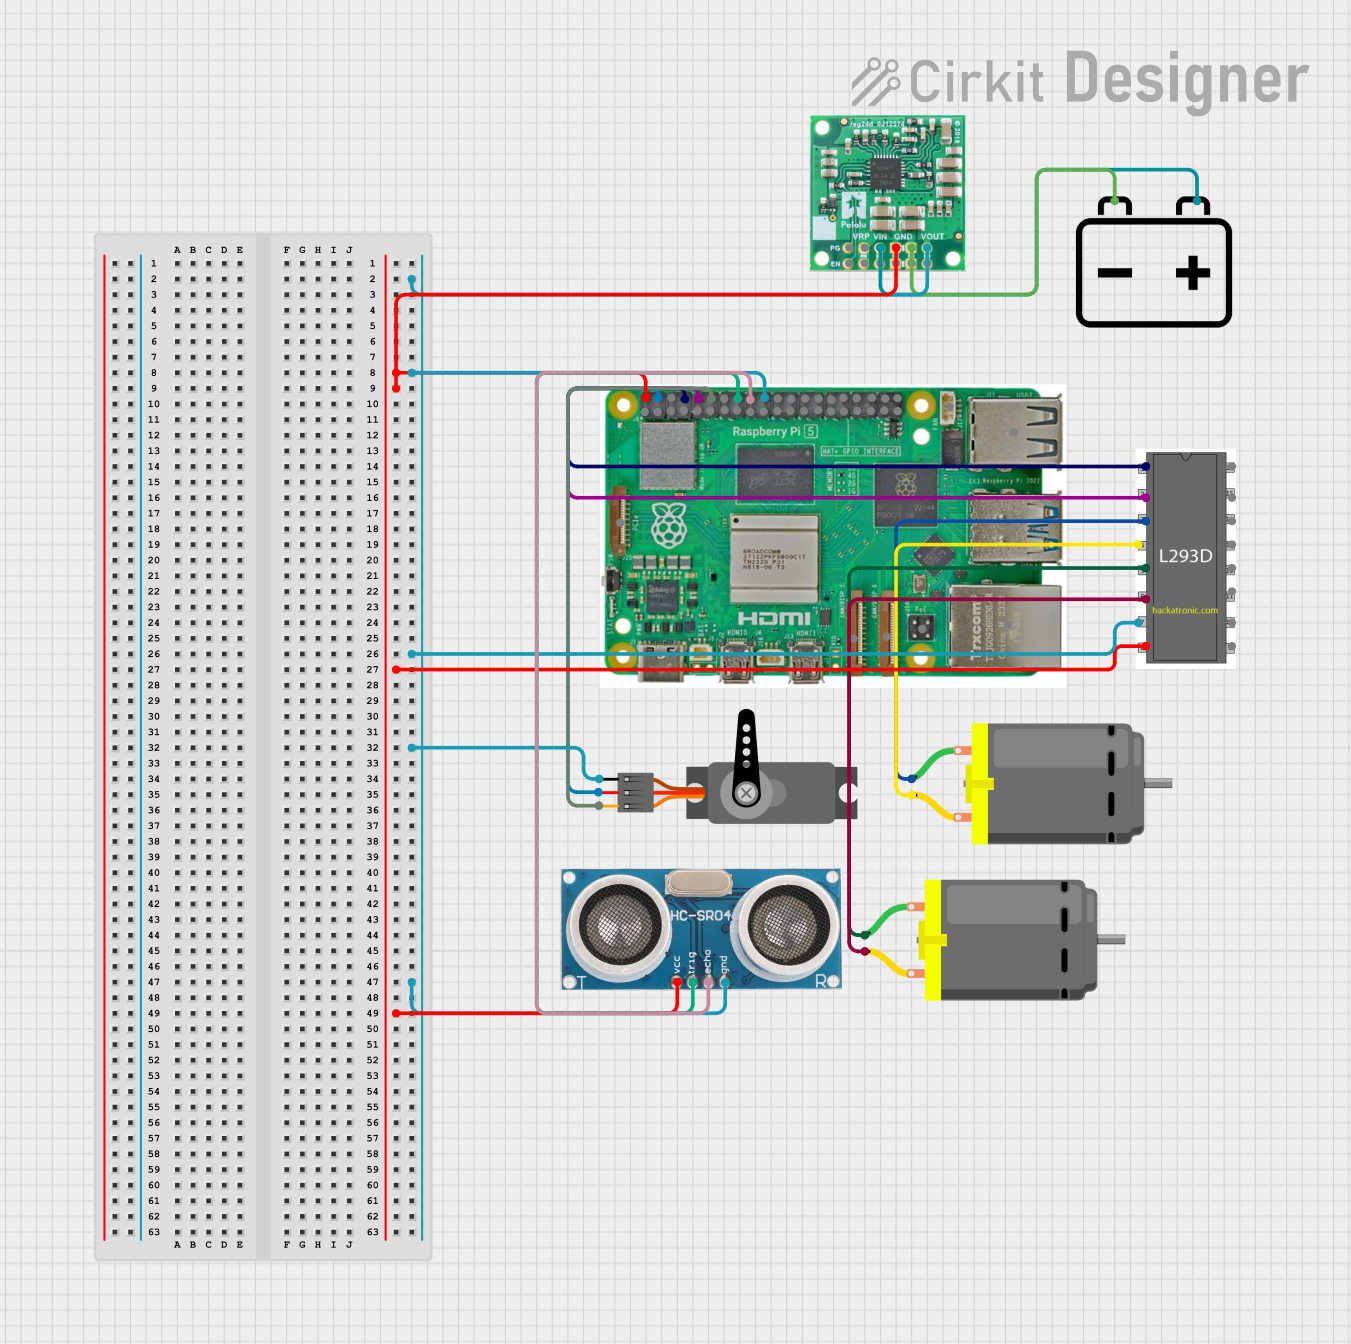
Task: Select the servo motor body
Action: (x=771, y=792)
